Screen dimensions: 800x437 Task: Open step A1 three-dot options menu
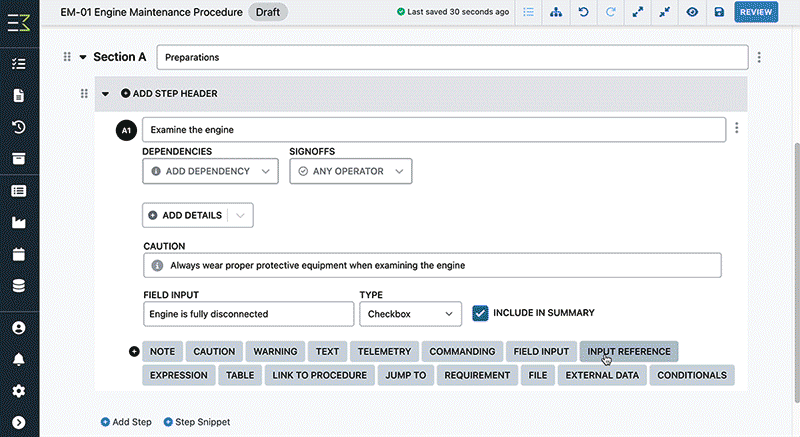click(736, 128)
